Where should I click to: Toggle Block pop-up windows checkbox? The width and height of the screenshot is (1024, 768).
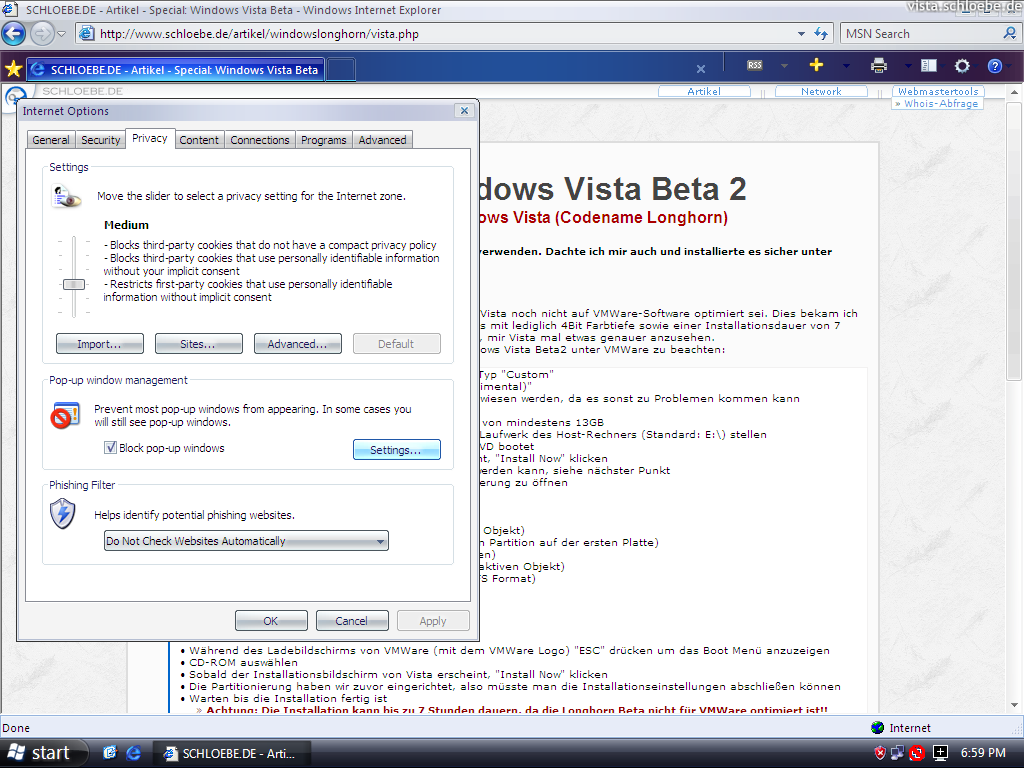point(110,447)
